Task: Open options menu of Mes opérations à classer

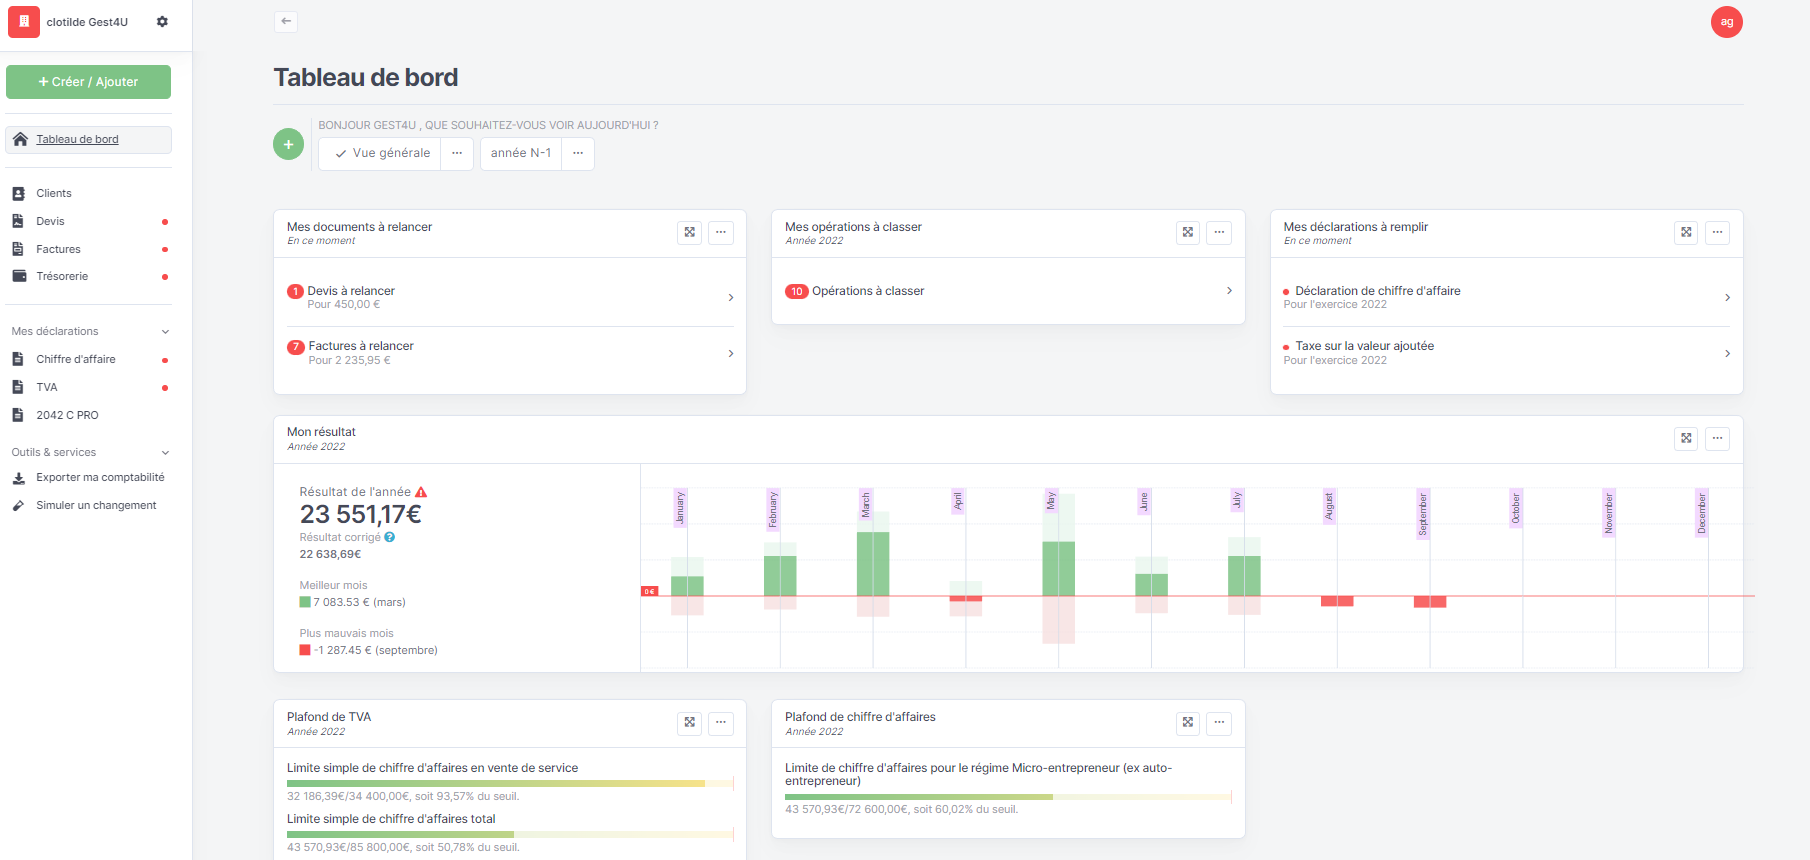Action: [x=1218, y=232]
